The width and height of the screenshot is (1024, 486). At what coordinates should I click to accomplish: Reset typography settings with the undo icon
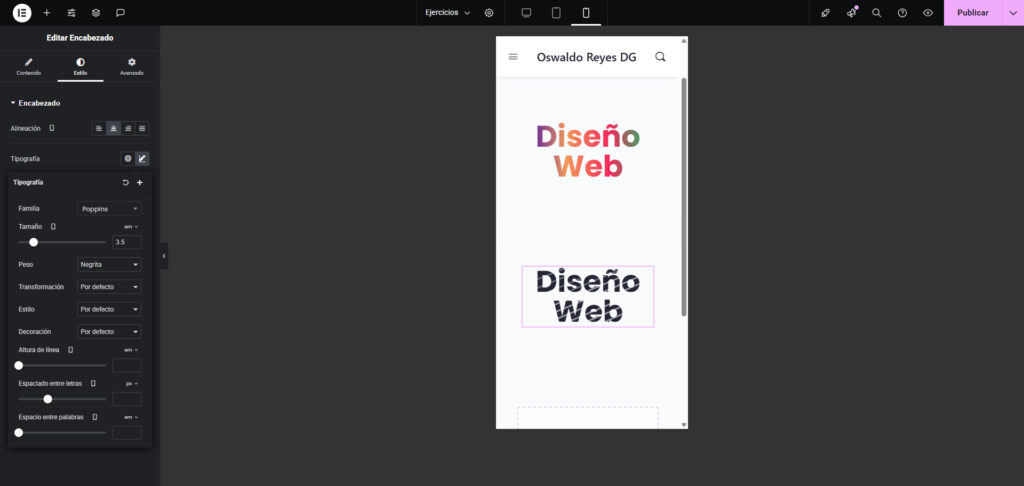125,183
